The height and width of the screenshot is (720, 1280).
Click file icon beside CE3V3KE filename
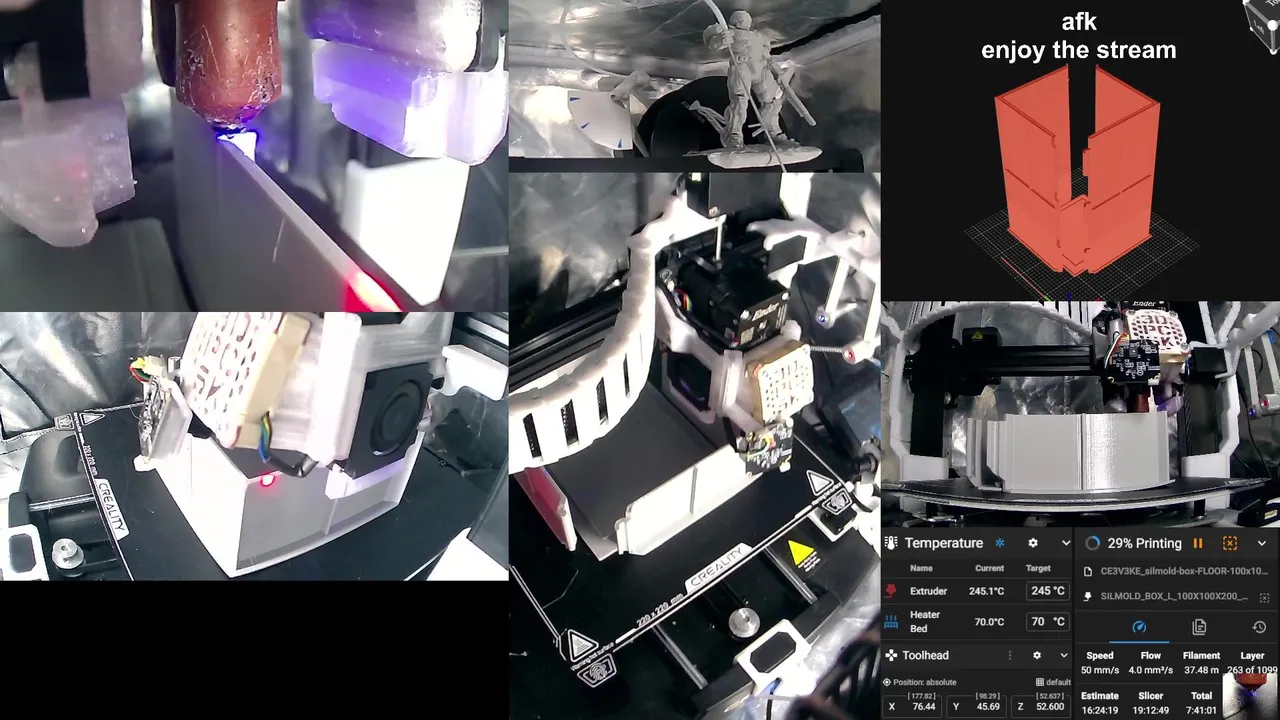tap(1088, 572)
